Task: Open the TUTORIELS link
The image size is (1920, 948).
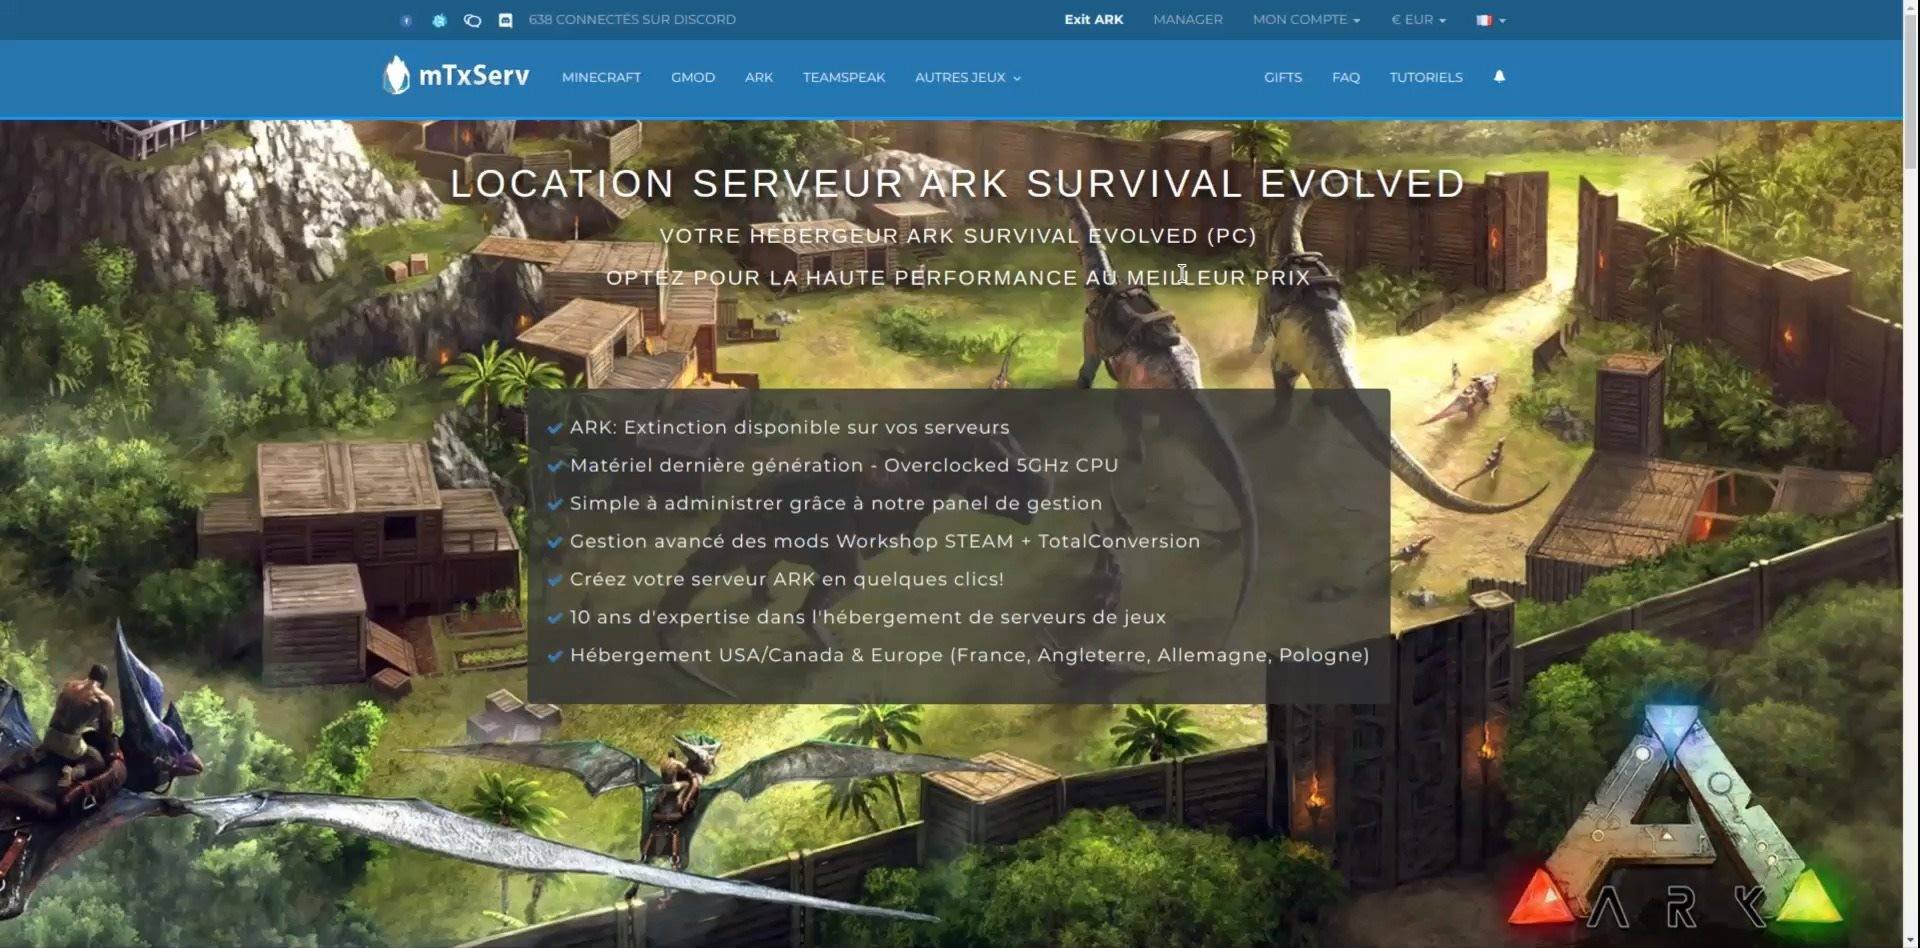Action: click(x=1426, y=77)
